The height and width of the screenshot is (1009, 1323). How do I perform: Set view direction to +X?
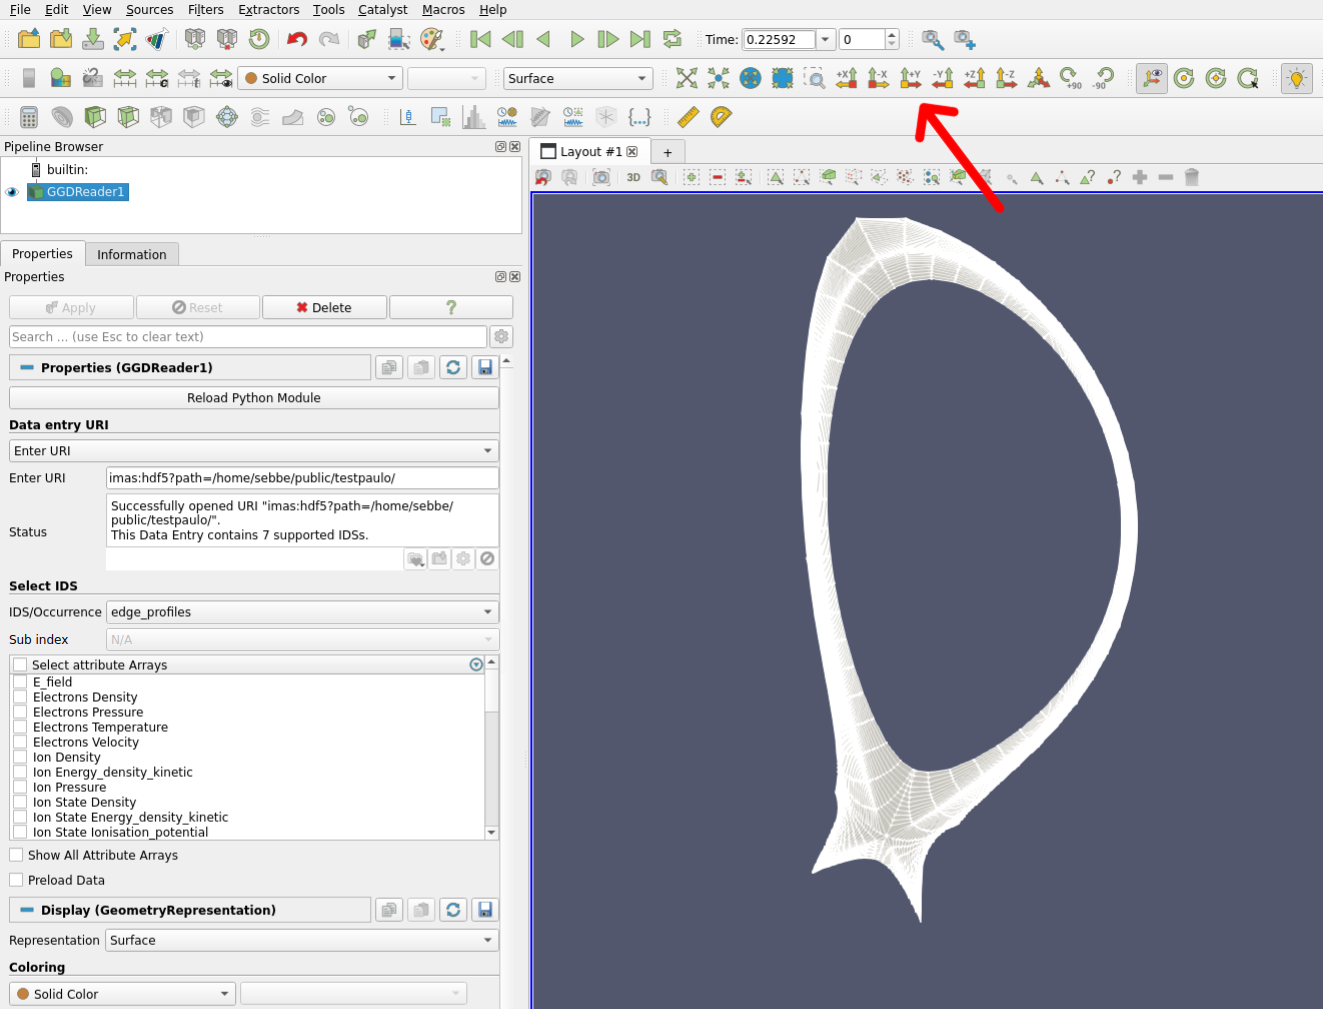(846, 78)
